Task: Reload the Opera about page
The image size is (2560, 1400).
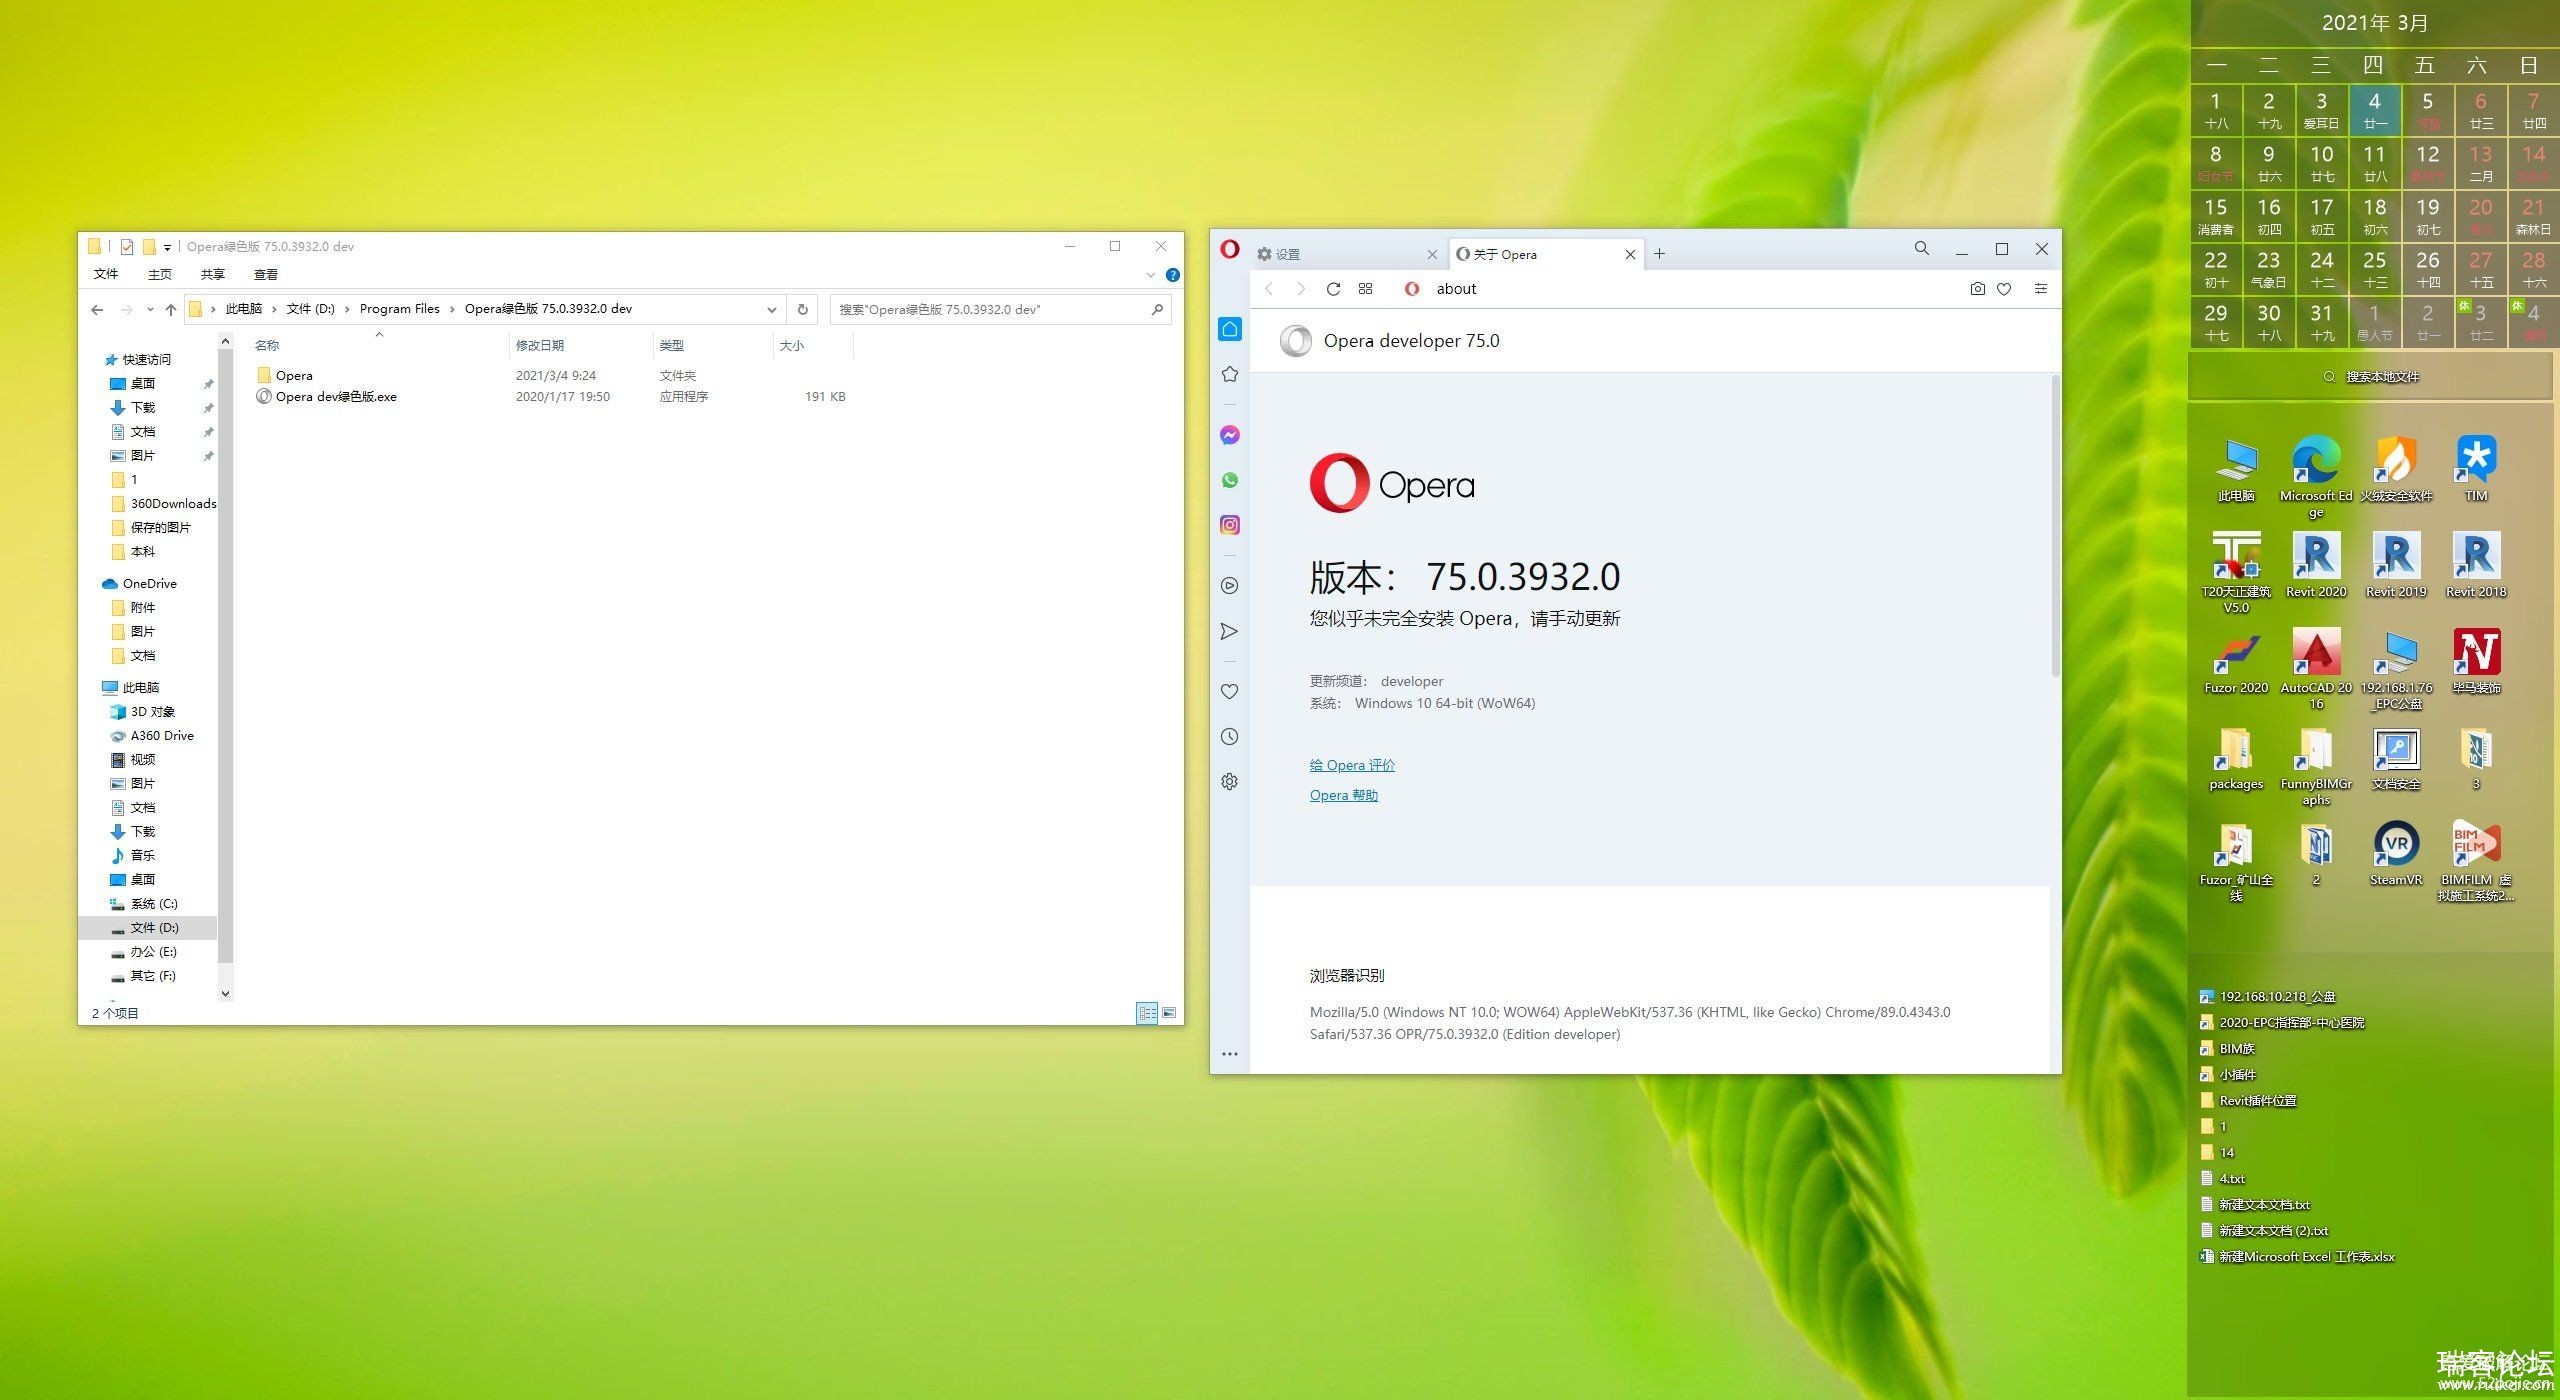Action: tap(1333, 289)
